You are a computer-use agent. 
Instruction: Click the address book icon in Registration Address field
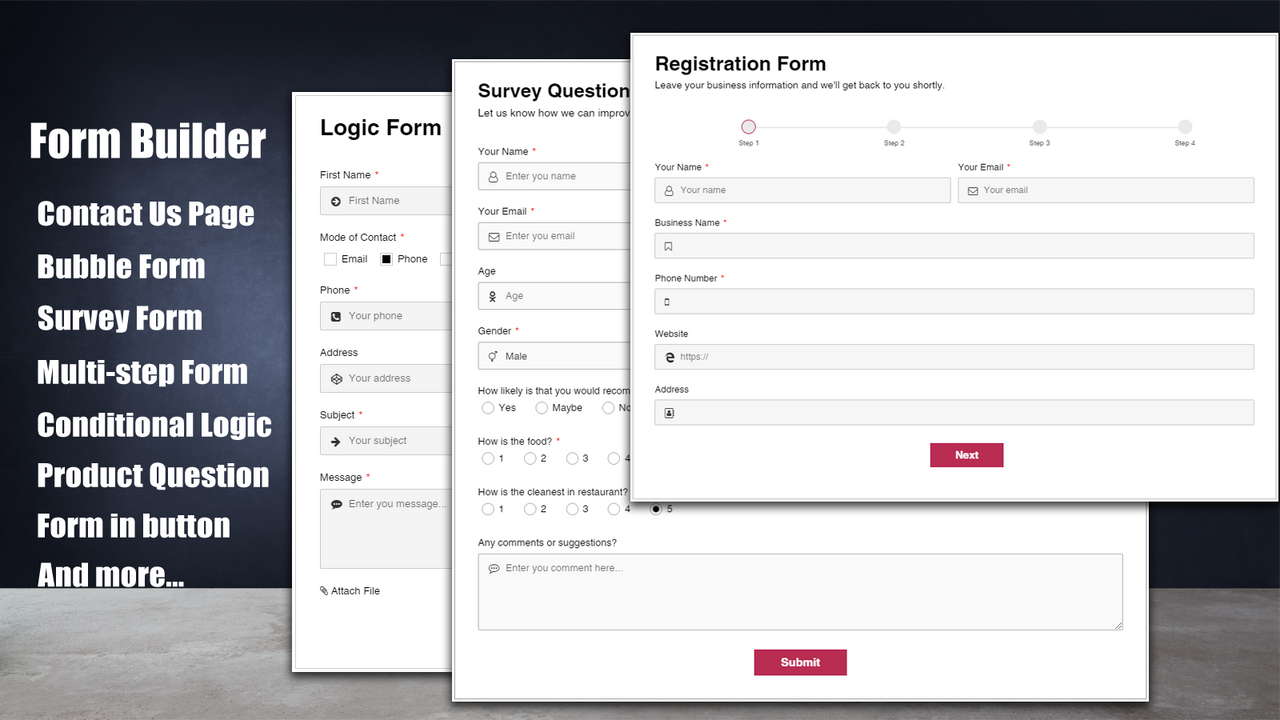tap(669, 412)
